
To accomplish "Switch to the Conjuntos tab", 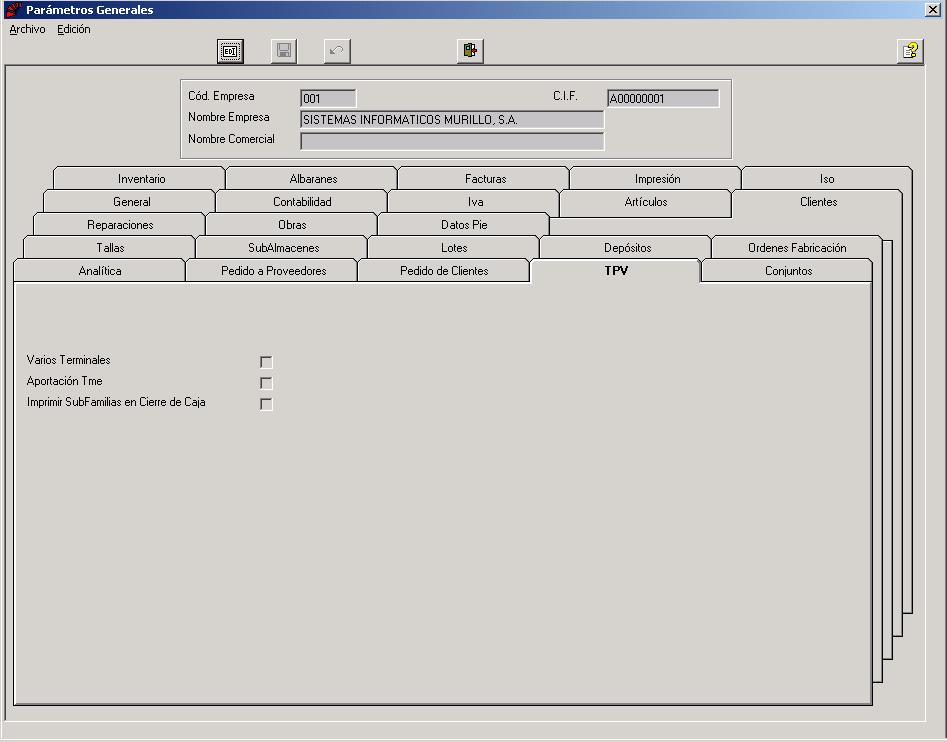I will [788, 270].
